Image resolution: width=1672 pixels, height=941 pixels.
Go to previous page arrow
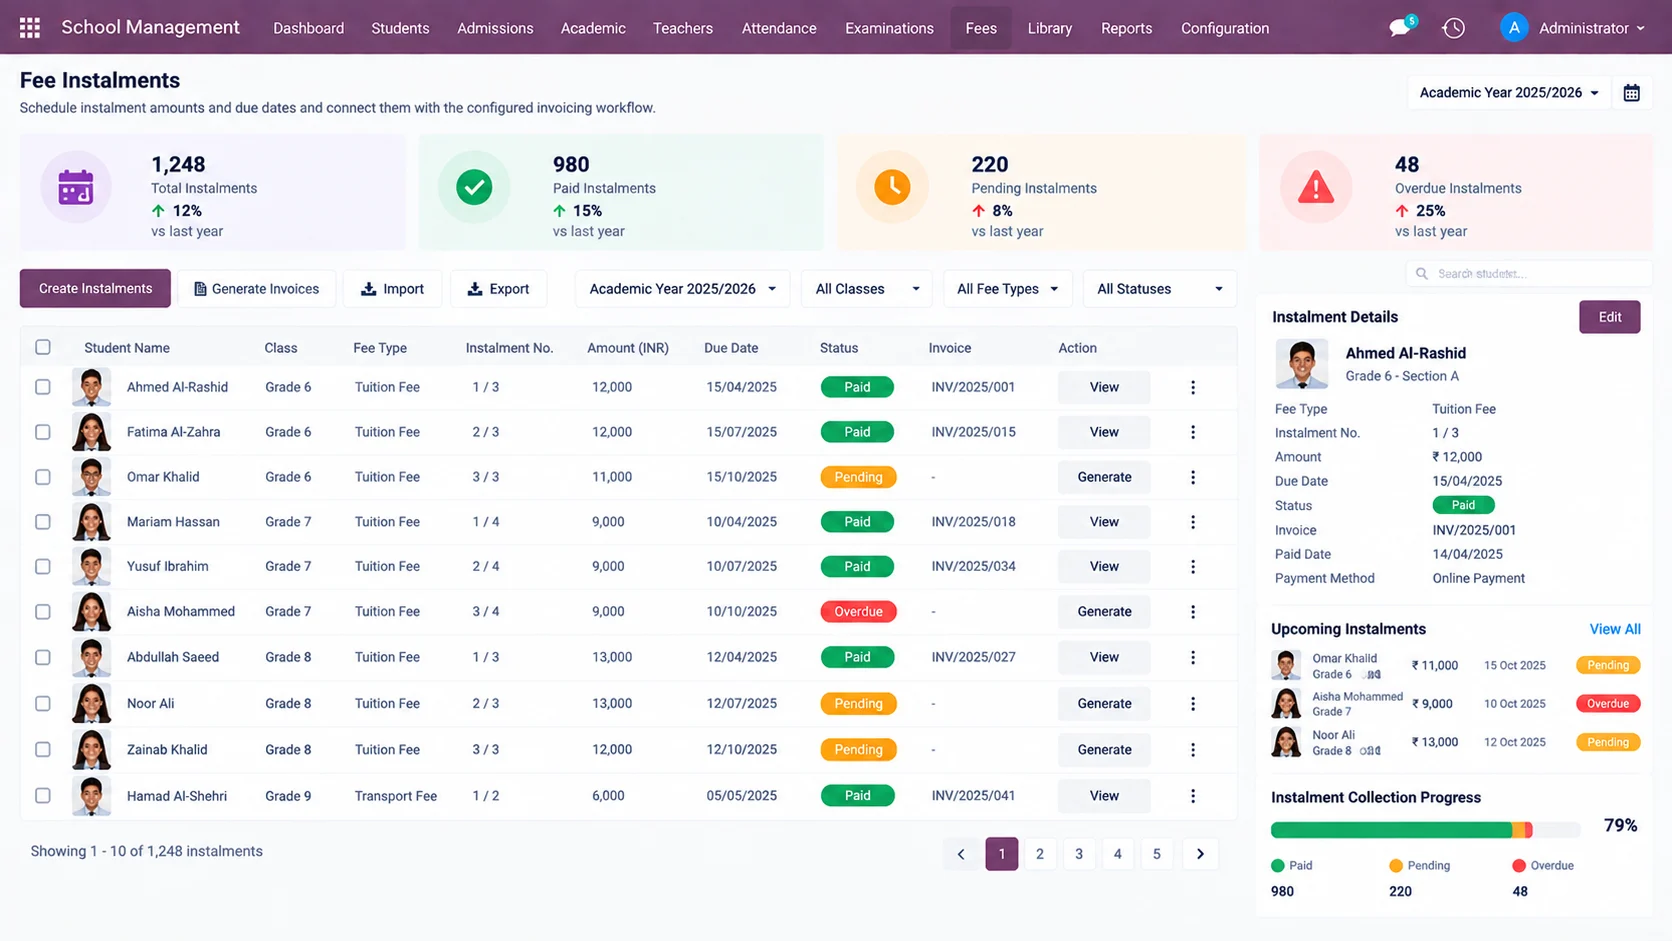pos(961,854)
